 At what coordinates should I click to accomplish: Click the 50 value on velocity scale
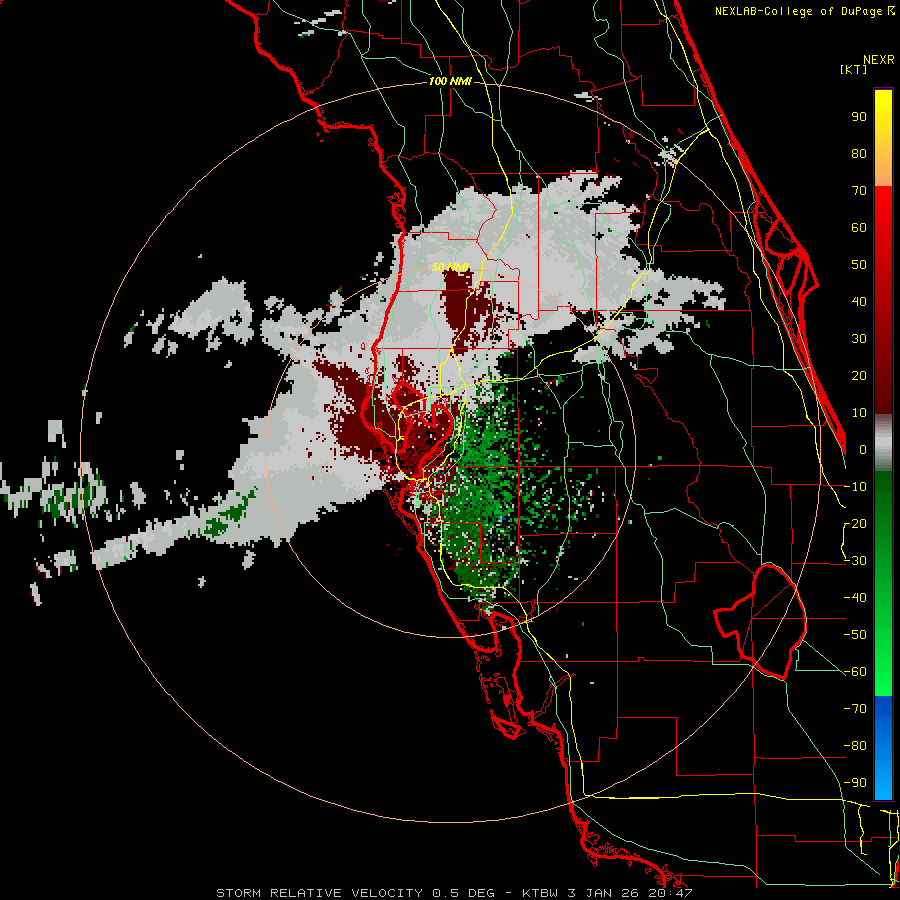tap(859, 265)
